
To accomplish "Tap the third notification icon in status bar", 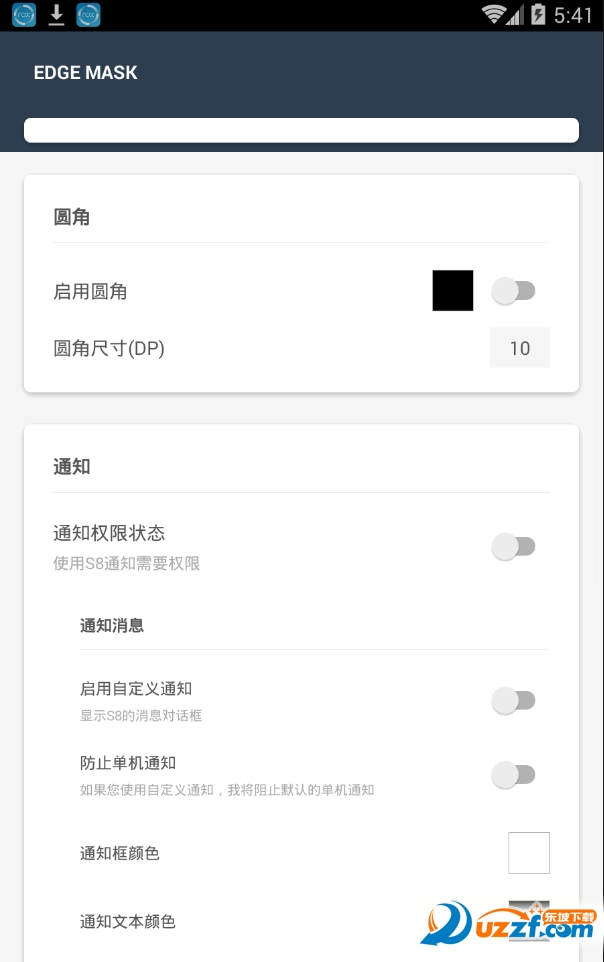I will 88,15.
